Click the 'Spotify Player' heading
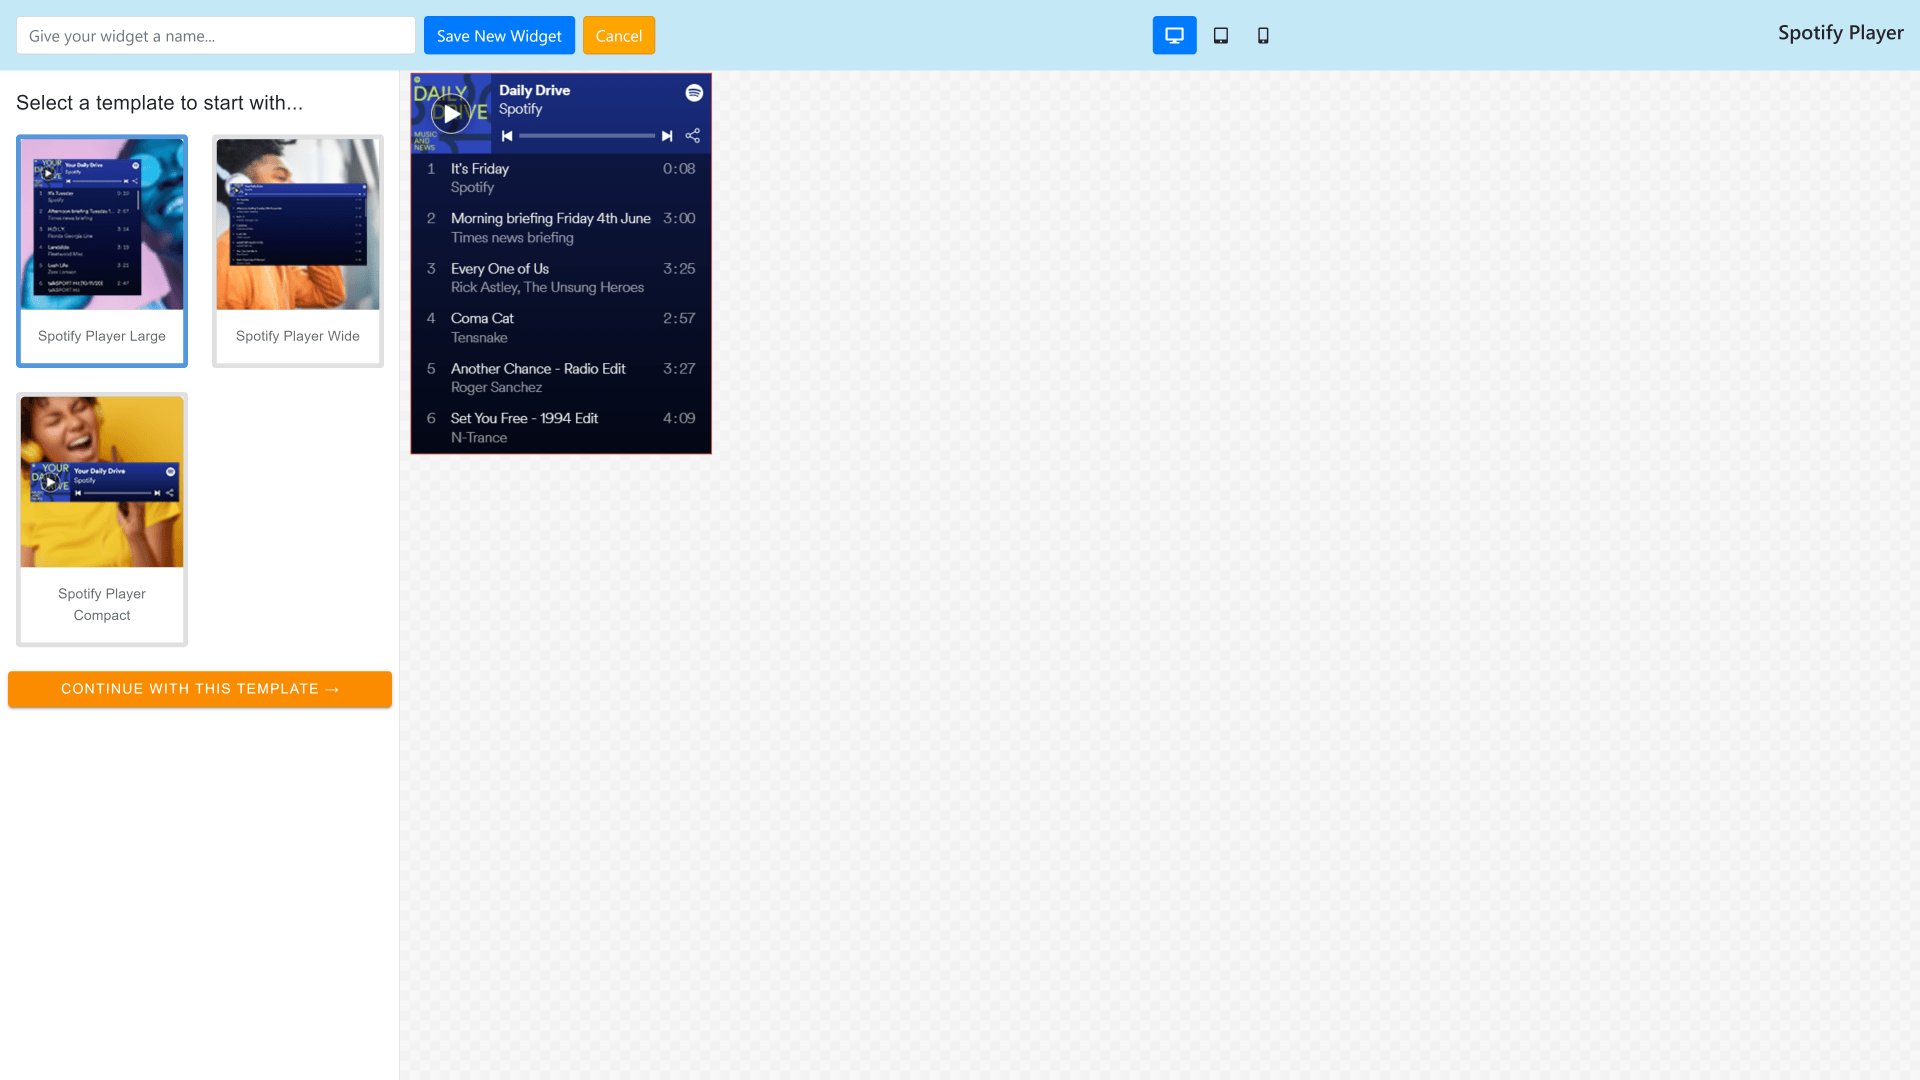Screen dimensions: 1920x1080 pos(1840,33)
